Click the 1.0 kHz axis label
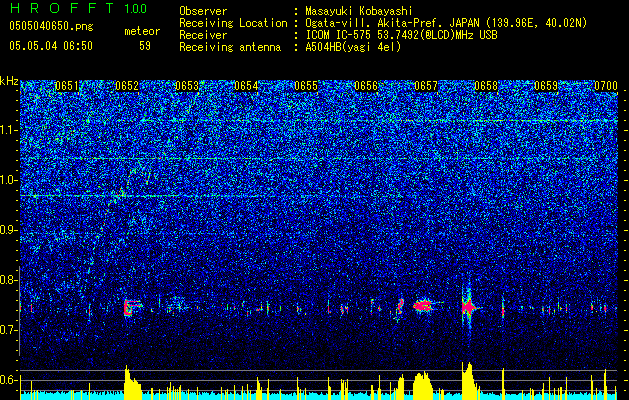The width and height of the screenshot is (629, 400). point(9,180)
